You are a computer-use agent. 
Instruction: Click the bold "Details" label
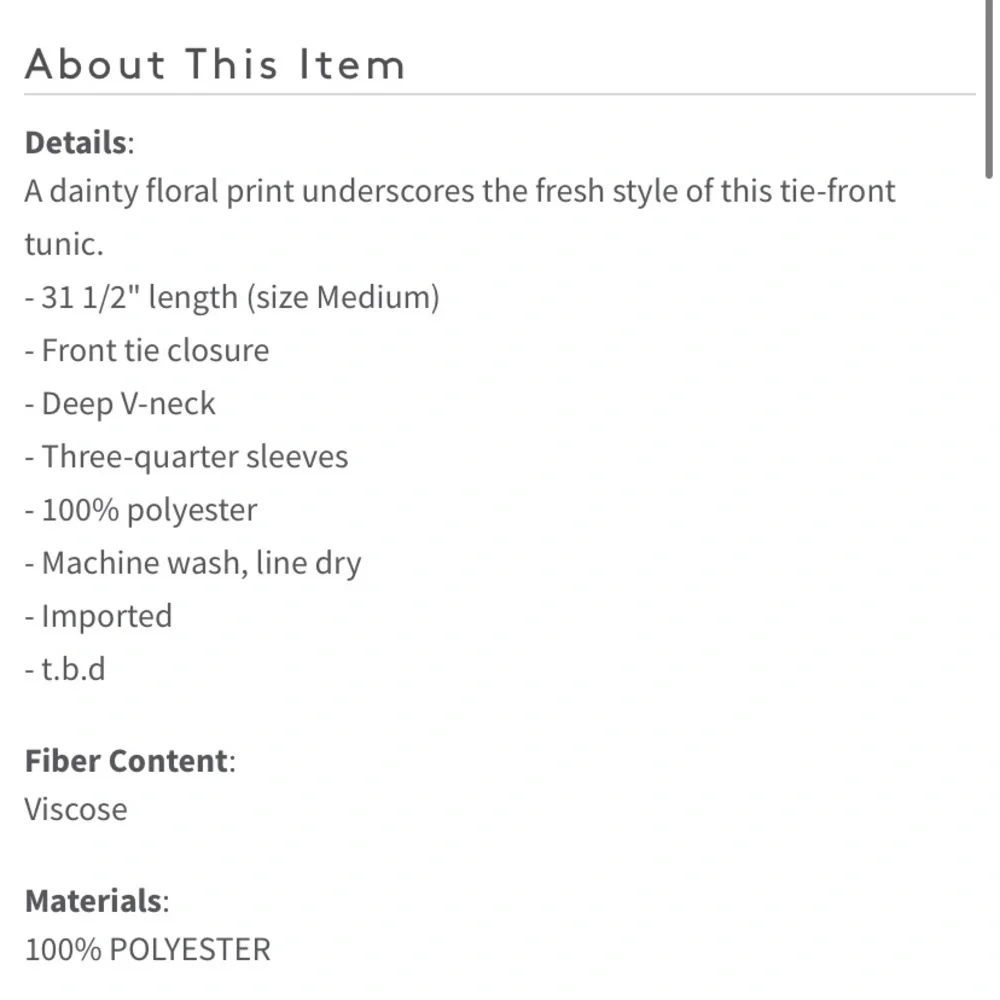(x=74, y=143)
